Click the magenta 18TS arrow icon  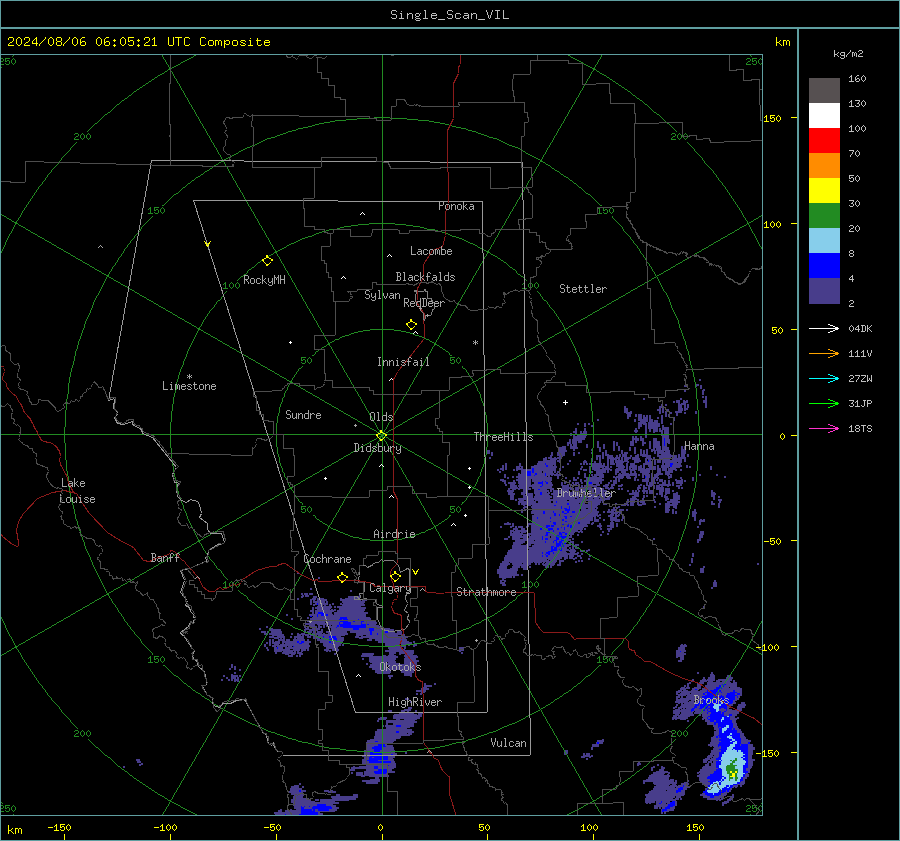click(x=824, y=428)
